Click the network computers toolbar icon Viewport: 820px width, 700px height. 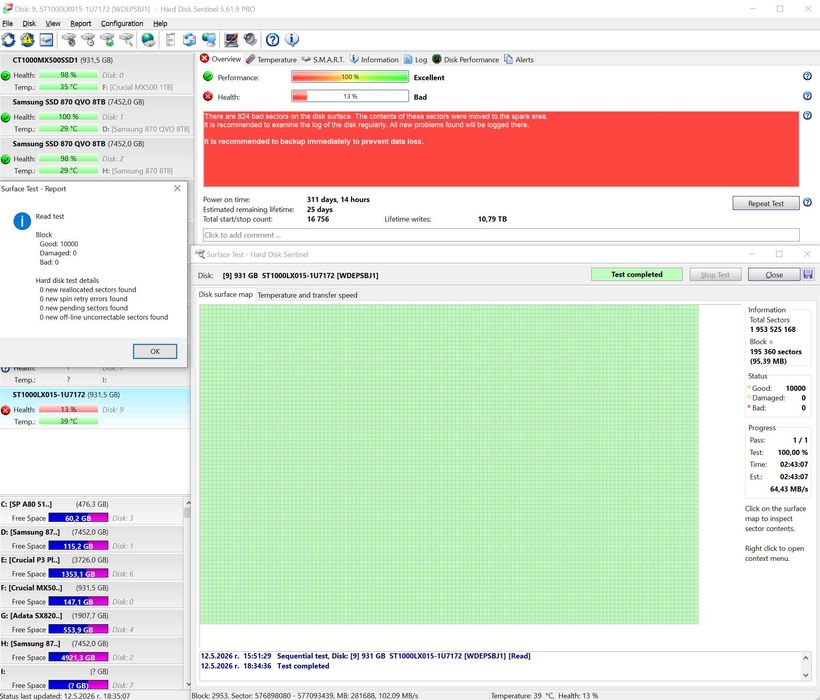pos(209,40)
